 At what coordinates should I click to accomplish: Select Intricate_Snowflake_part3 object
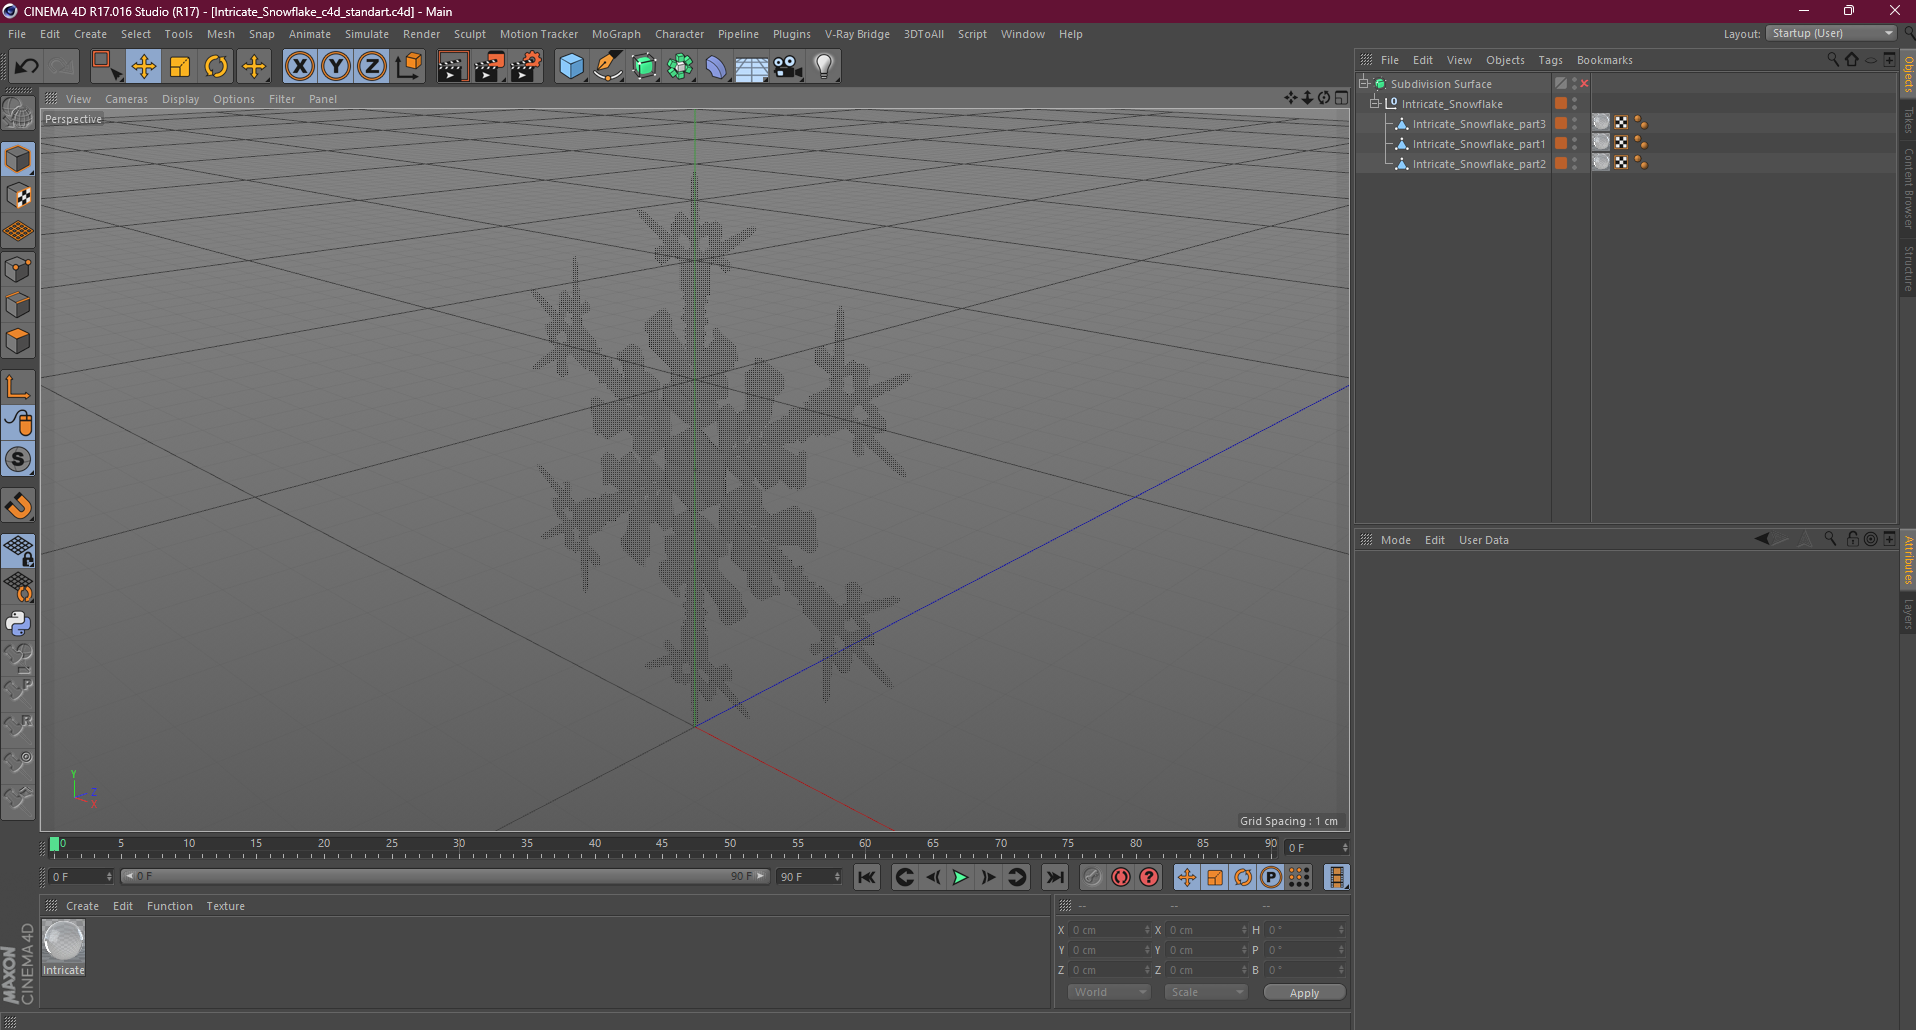point(1478,124)
